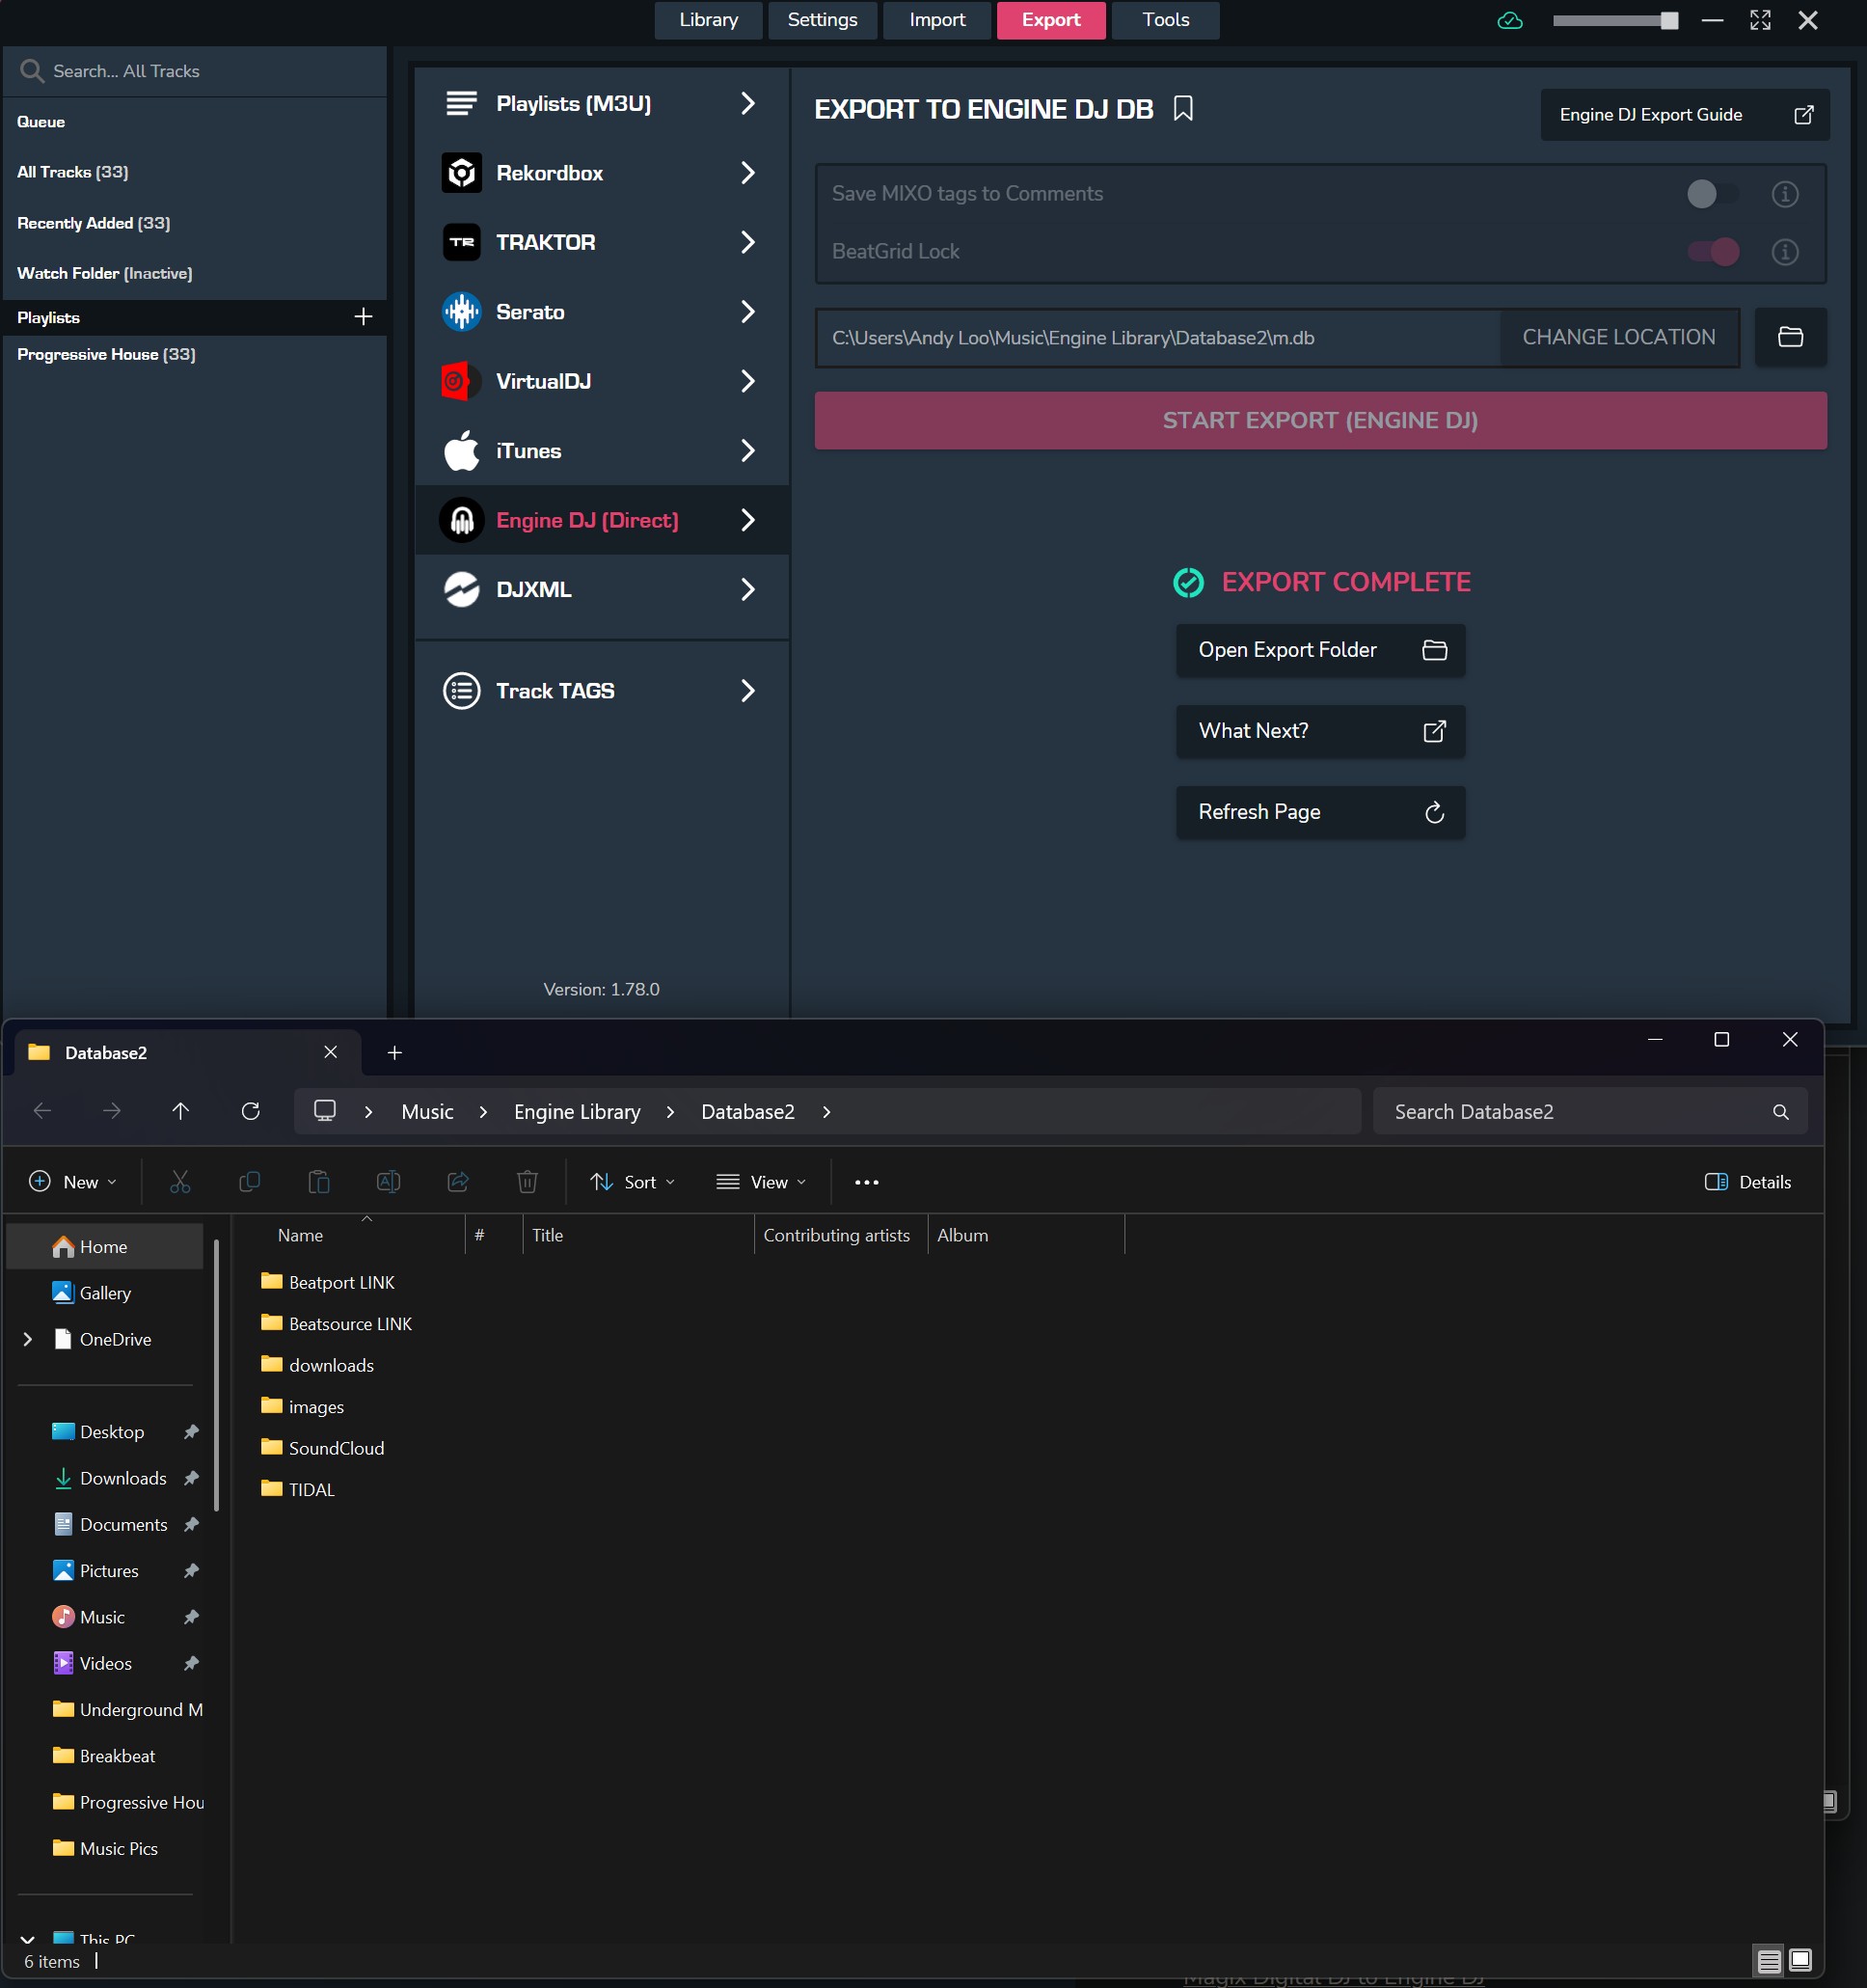Select the Export tab
1867x1988 pixels.
pyautogui.click(x=1051, y=20)
